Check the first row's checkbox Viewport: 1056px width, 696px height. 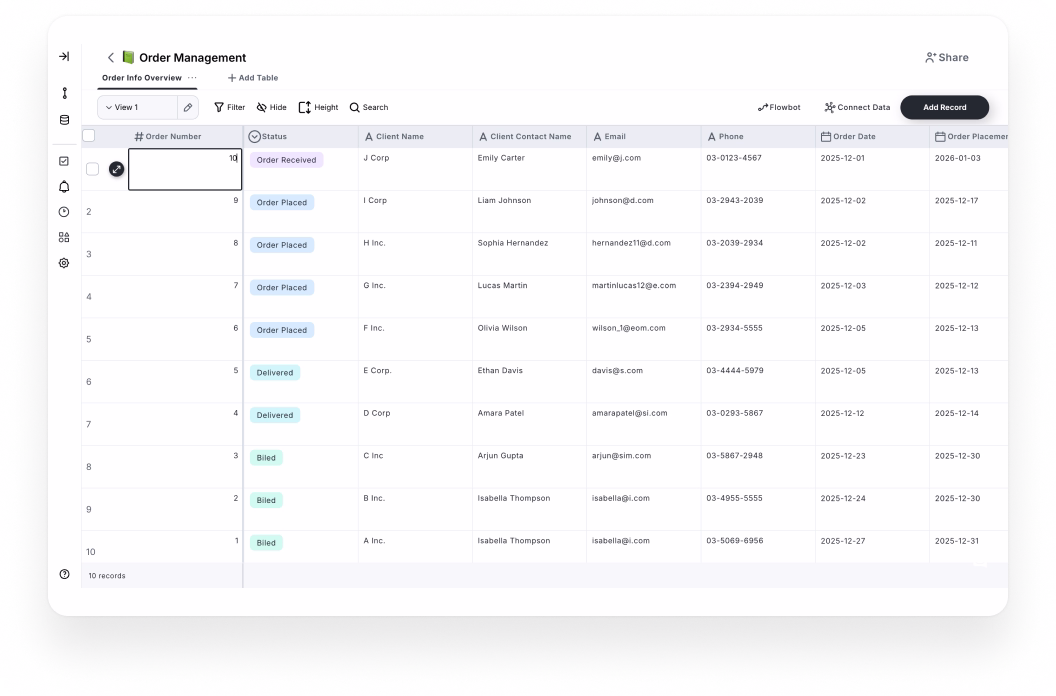(92, 169)
